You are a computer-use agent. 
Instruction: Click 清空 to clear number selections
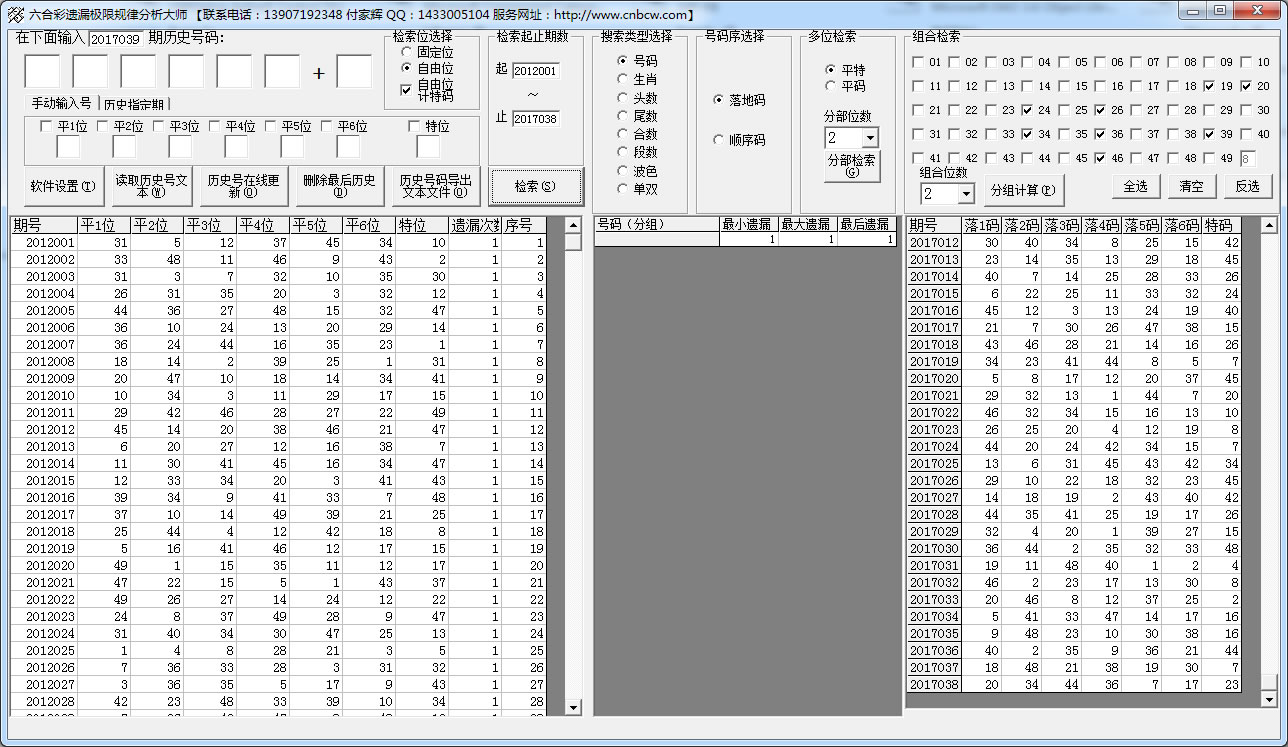(x=1191, y=186)
